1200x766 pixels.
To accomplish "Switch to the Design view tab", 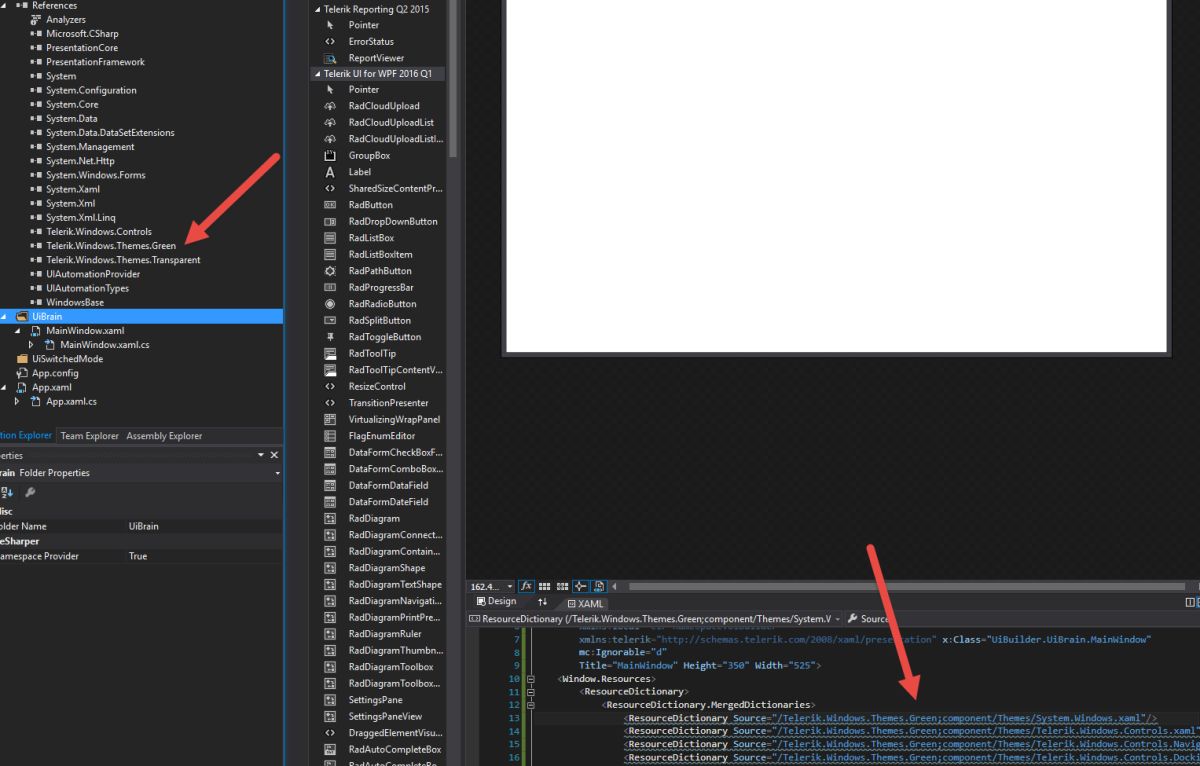I will point(496,602).
